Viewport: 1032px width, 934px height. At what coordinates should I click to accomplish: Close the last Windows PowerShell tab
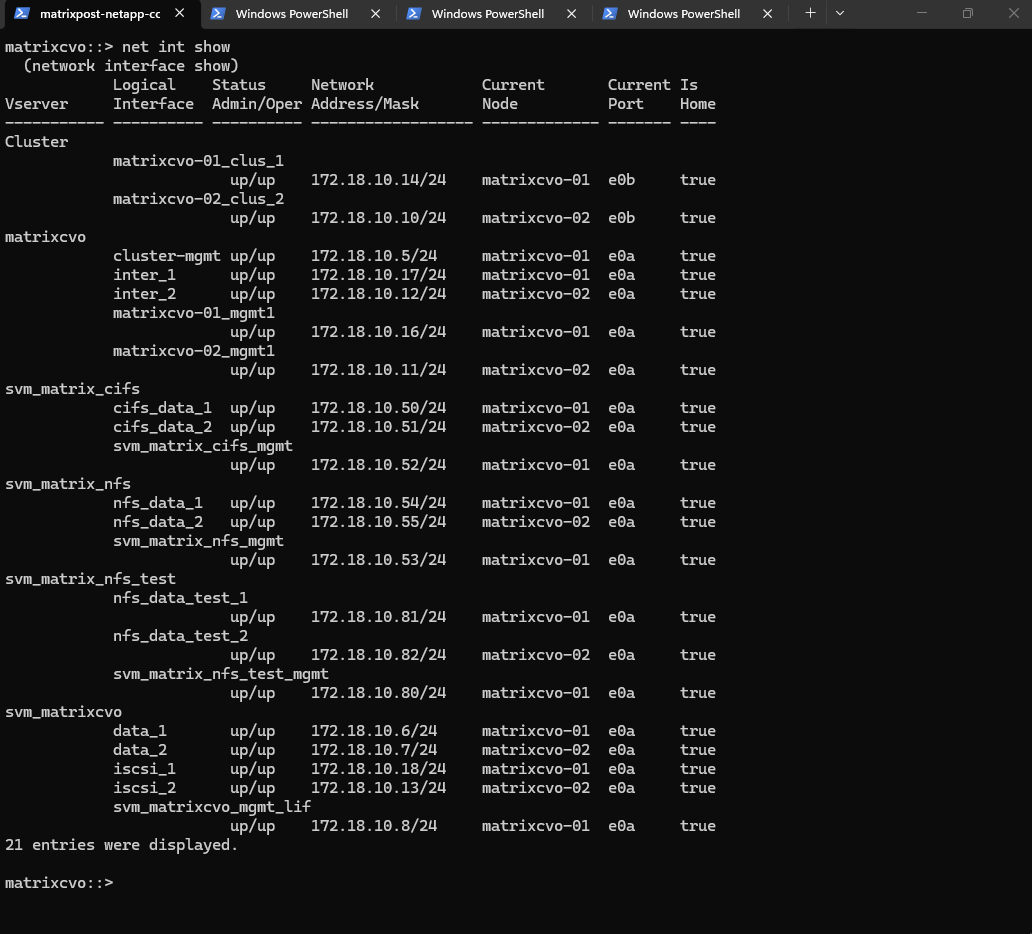(768, 14)
